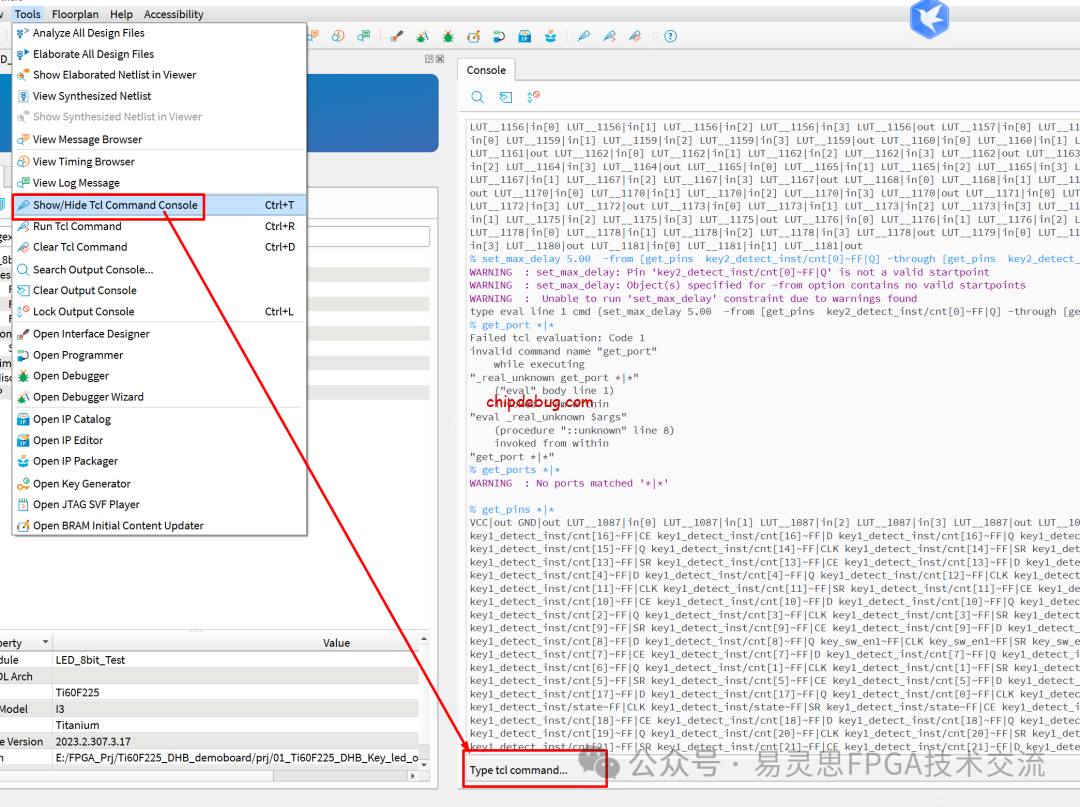Choose Run Tcl Command from Tools menu
The image size is (1080, 807).
pos(77,226)
